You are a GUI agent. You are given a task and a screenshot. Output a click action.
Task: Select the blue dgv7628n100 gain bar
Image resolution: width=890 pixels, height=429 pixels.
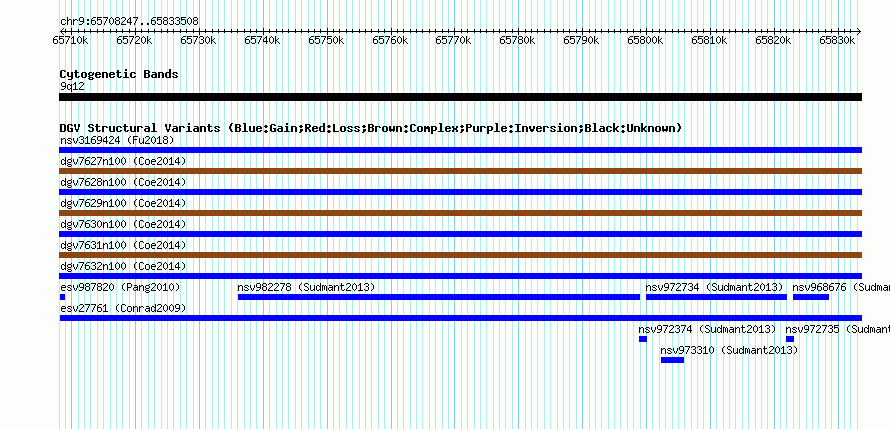(460, 192)
